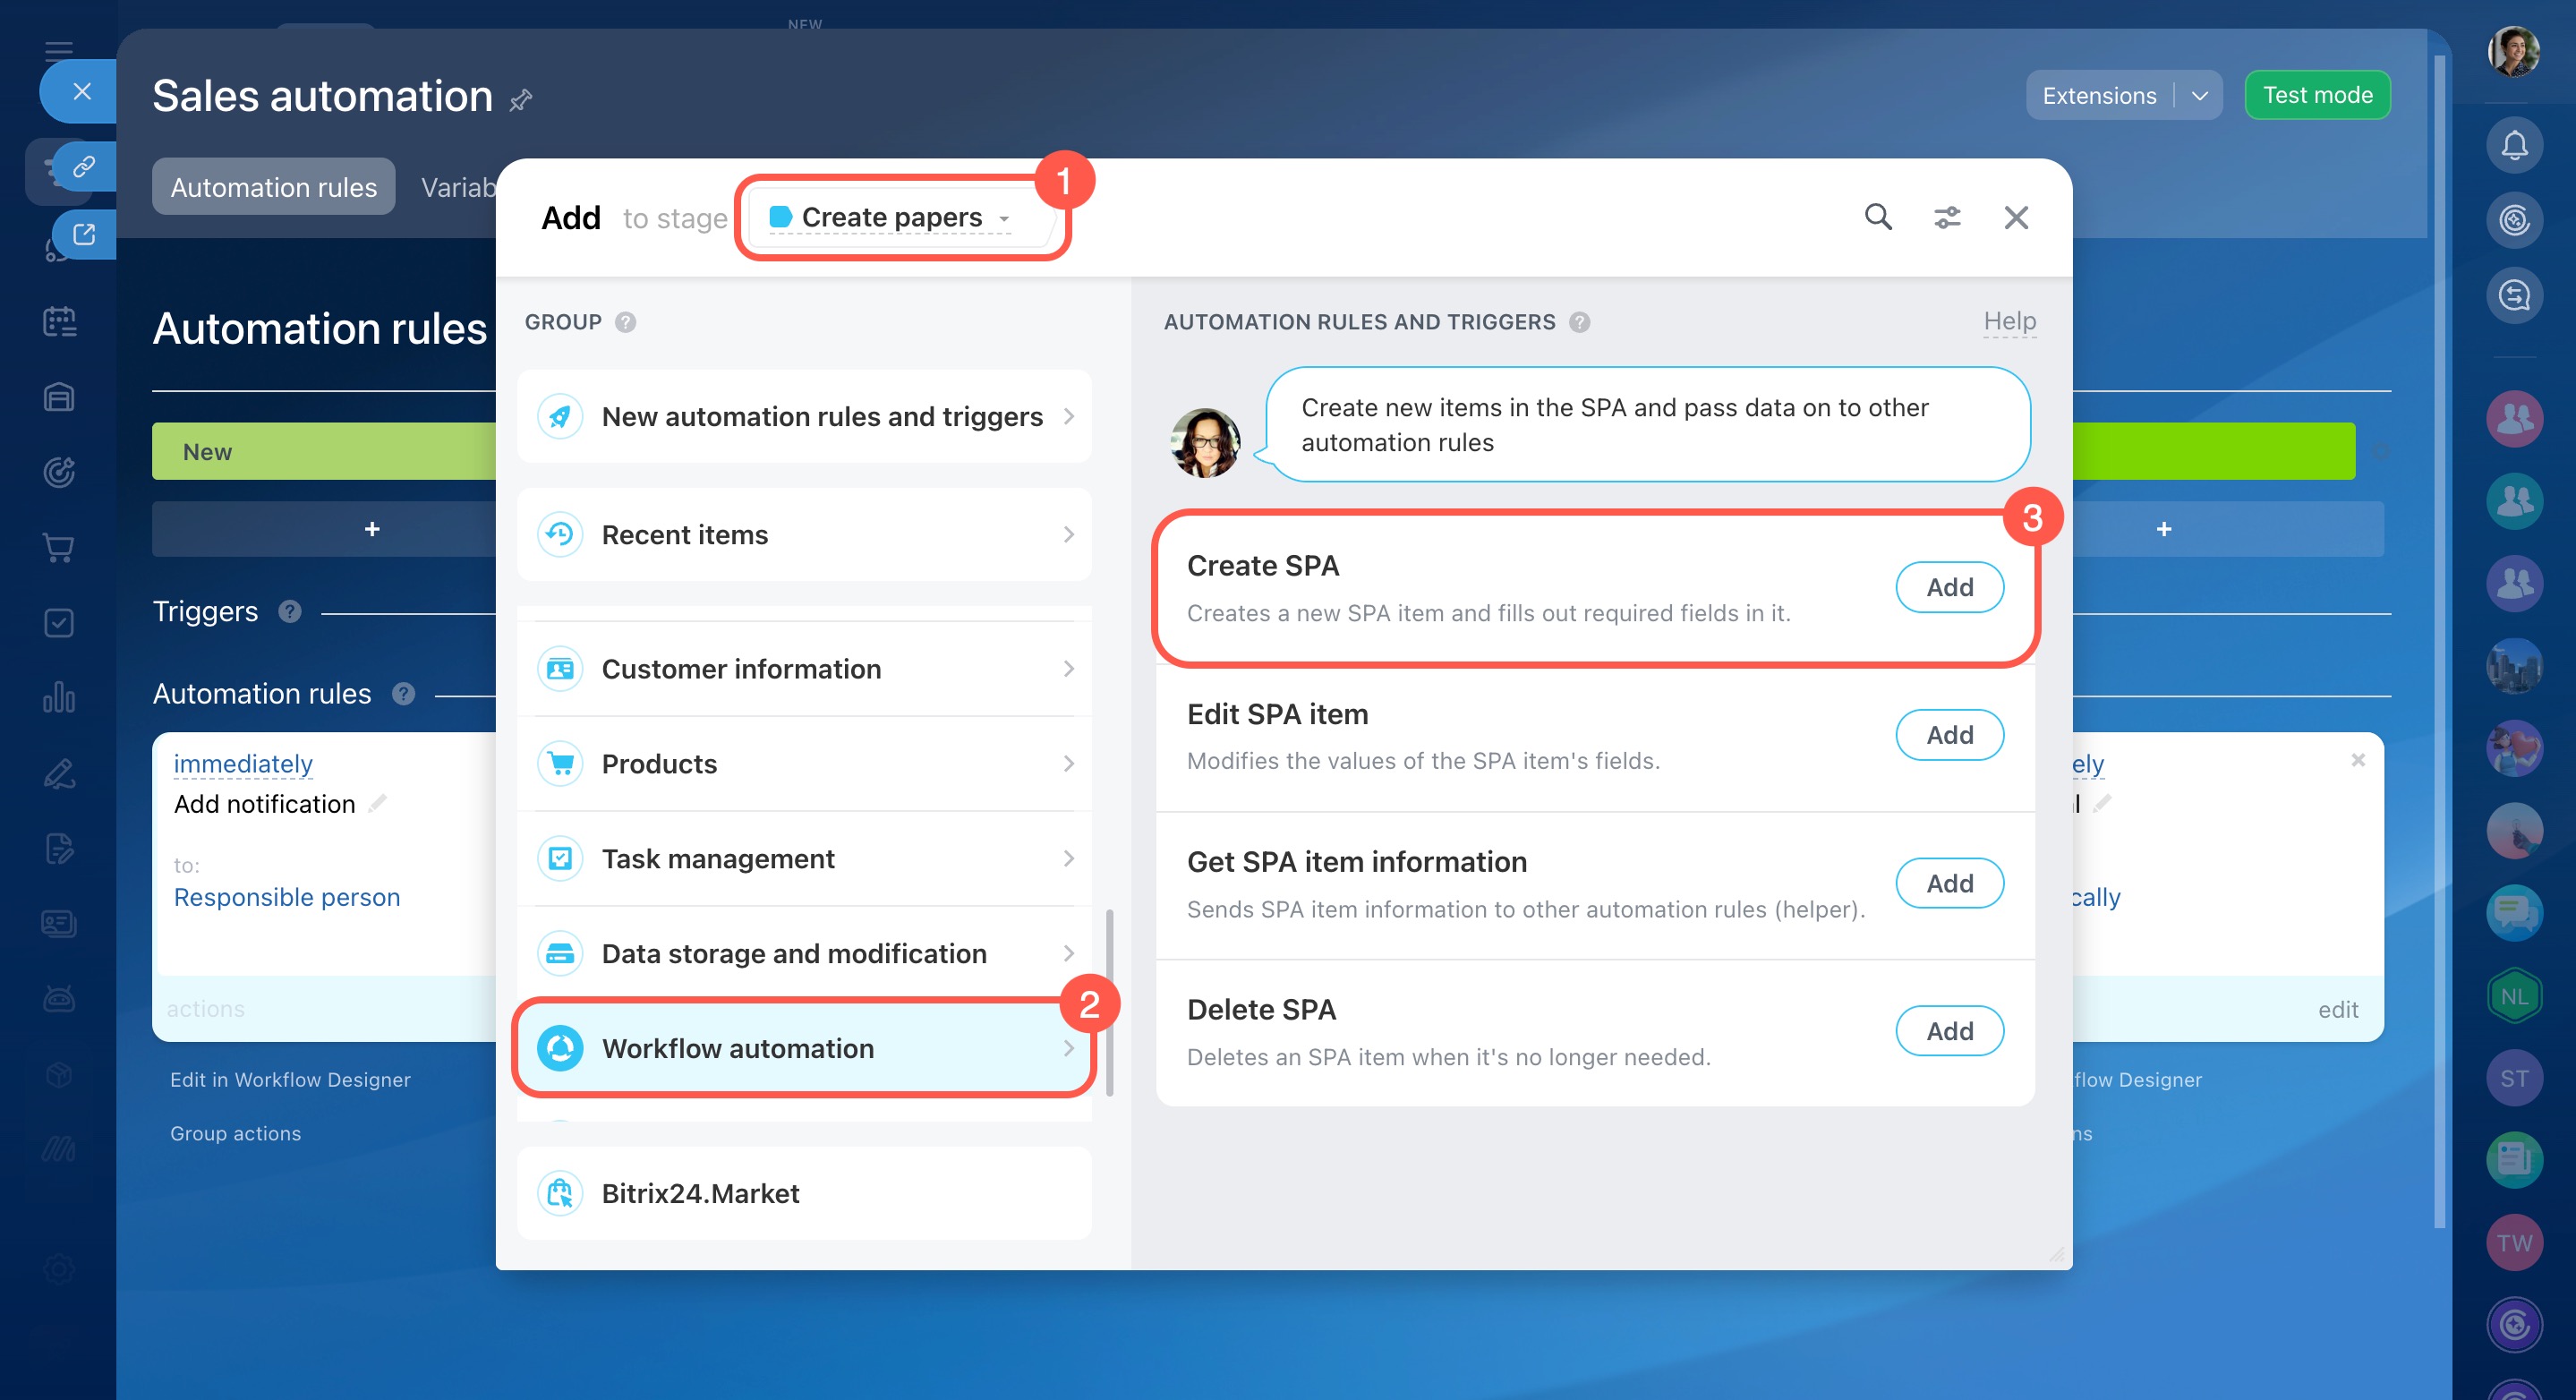Expand the Extensions dropdown arrow
Screen dimensions: 2576x1400
coord(2199,96)
